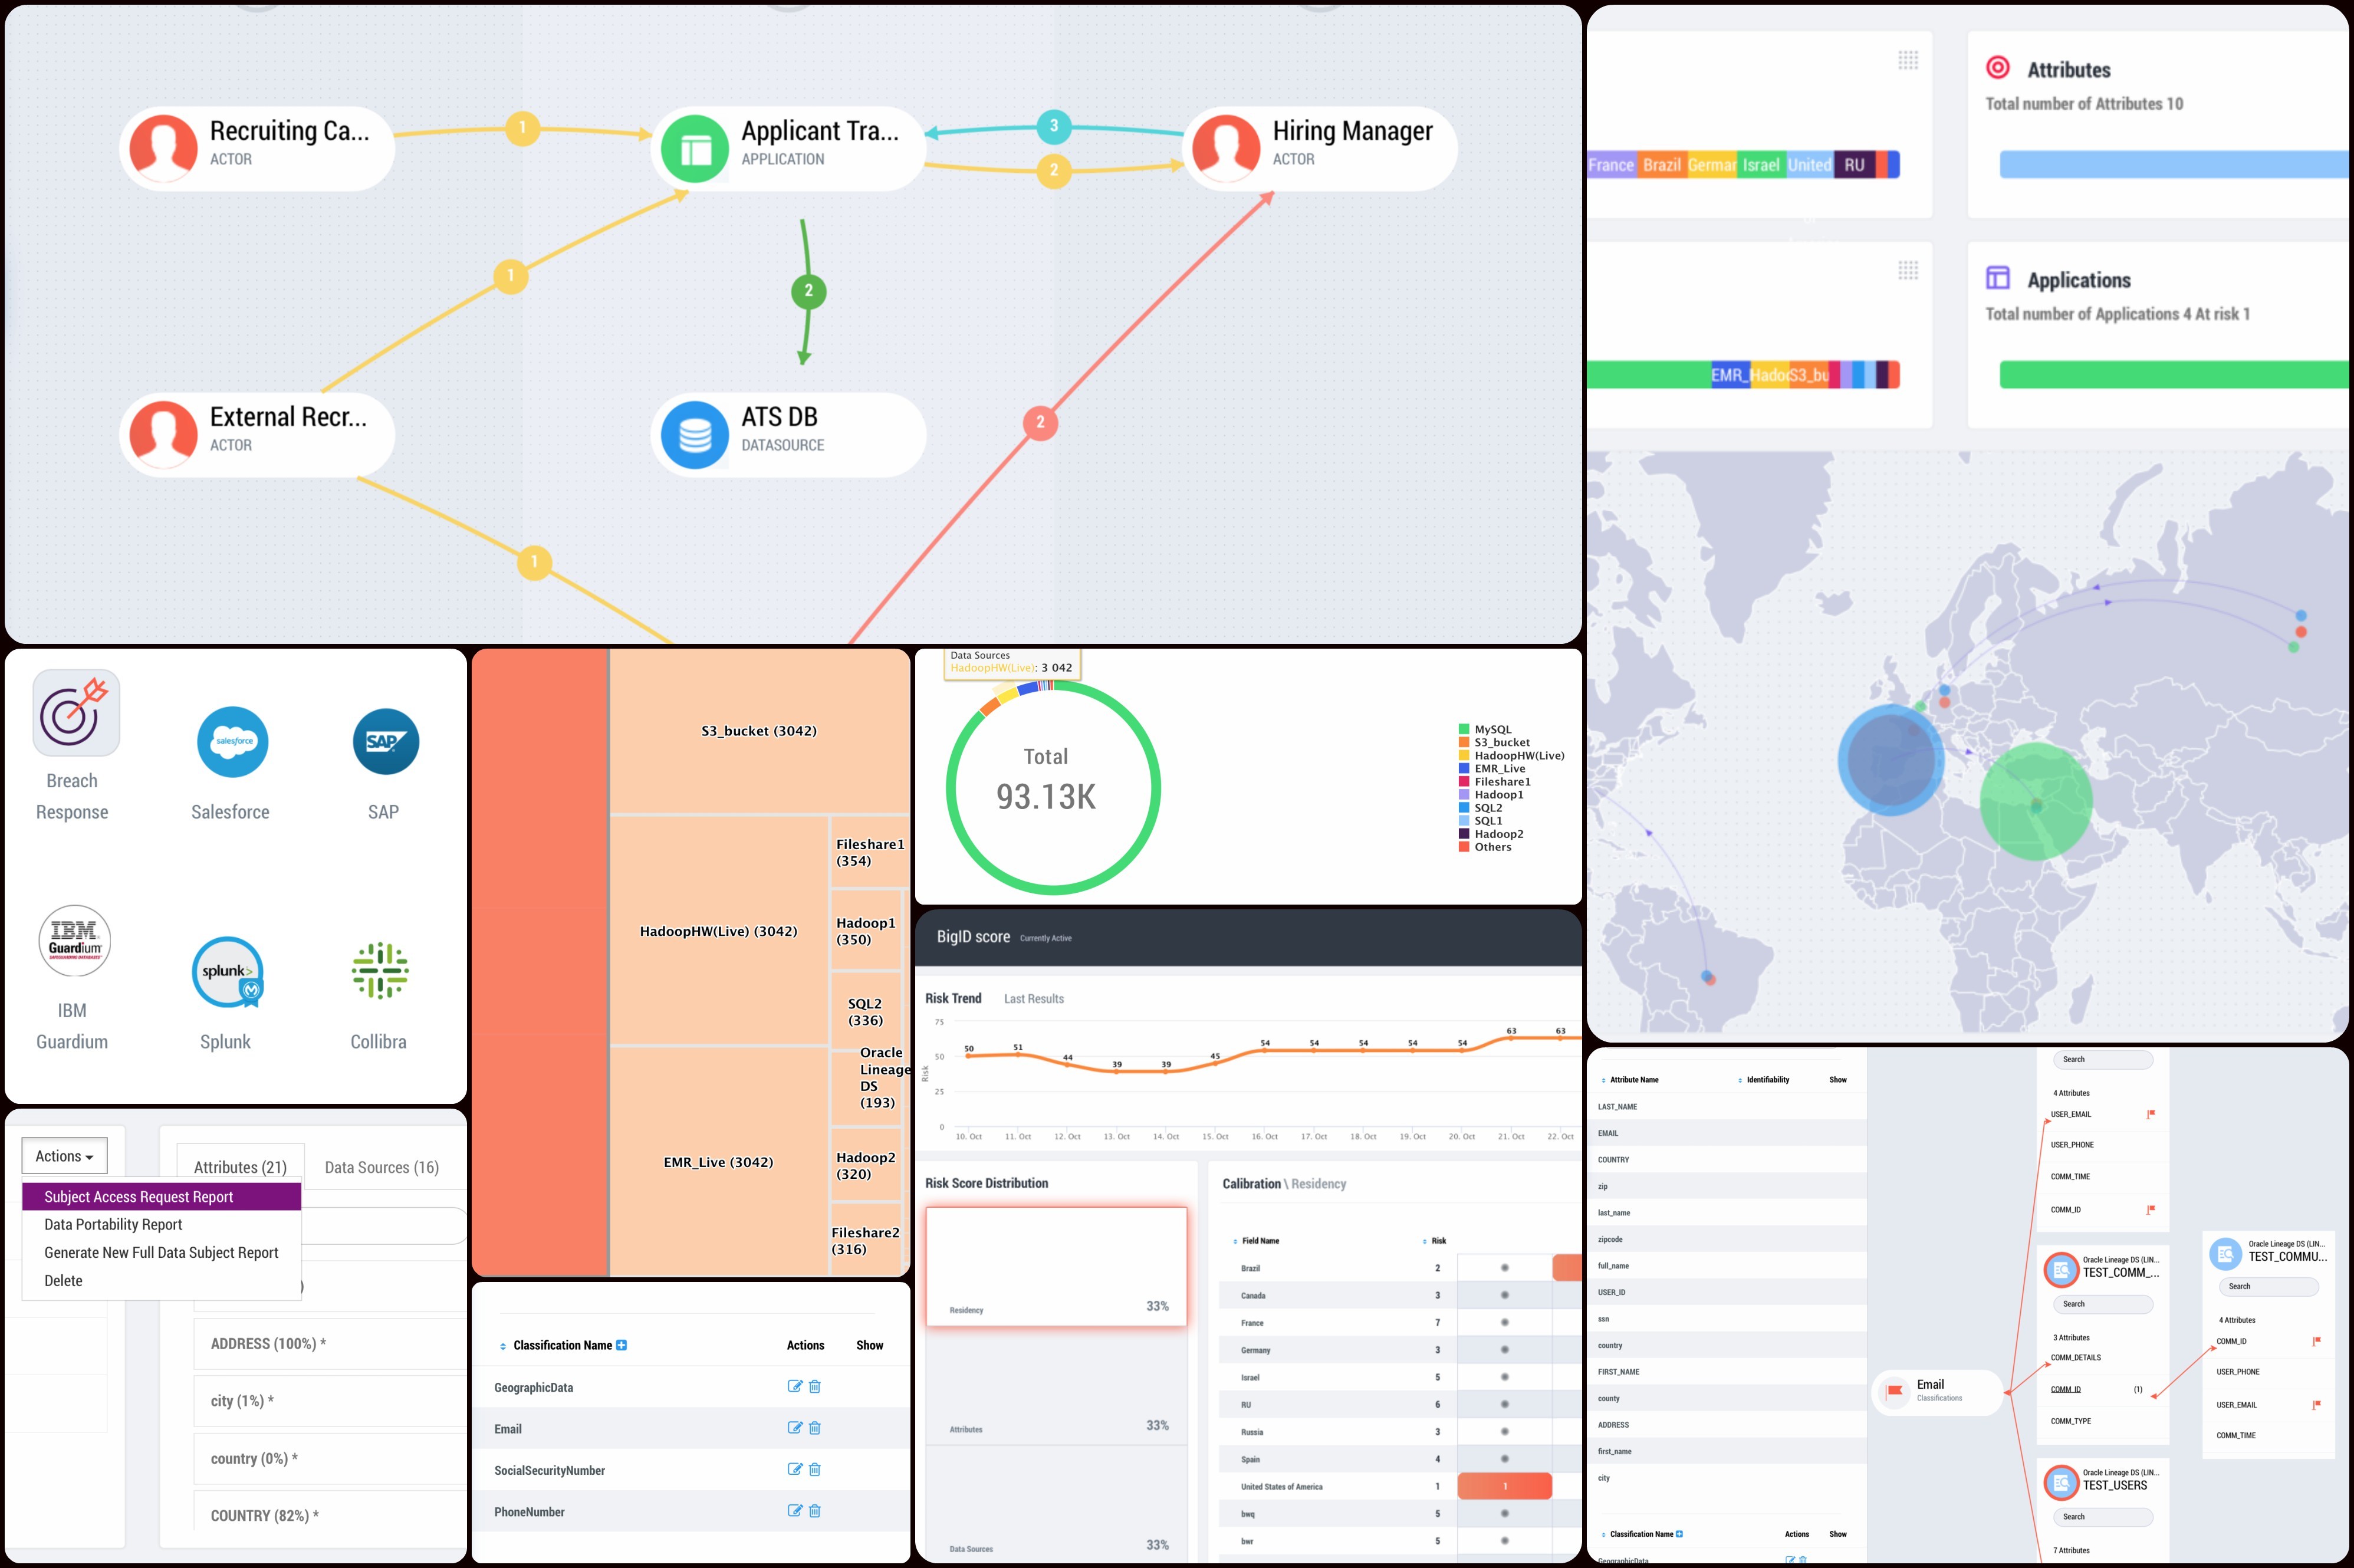Open the Actions dropdown
This screenshot has width=2354, height=1568.
[x=63, y=1155]
